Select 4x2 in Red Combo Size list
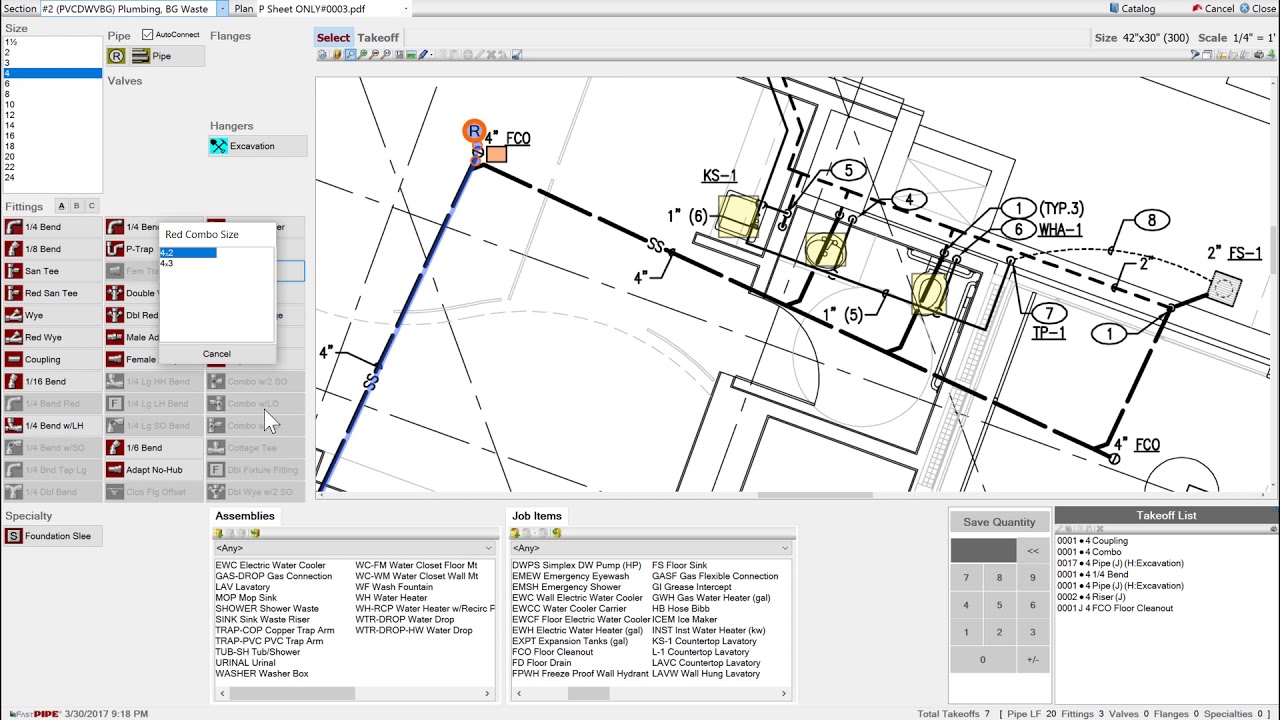Screen dimensions: 1280x720 point(188,253)
